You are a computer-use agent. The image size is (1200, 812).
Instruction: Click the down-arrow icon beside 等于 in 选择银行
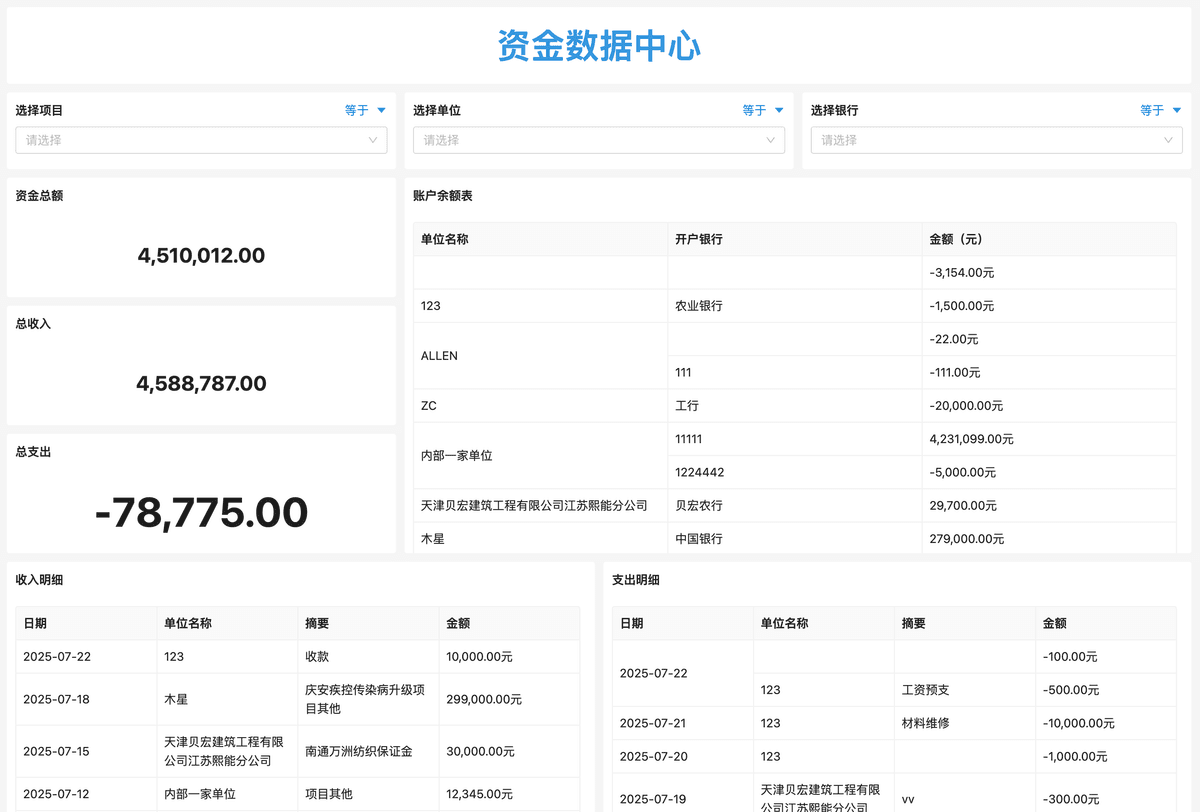coord(1176,110)
